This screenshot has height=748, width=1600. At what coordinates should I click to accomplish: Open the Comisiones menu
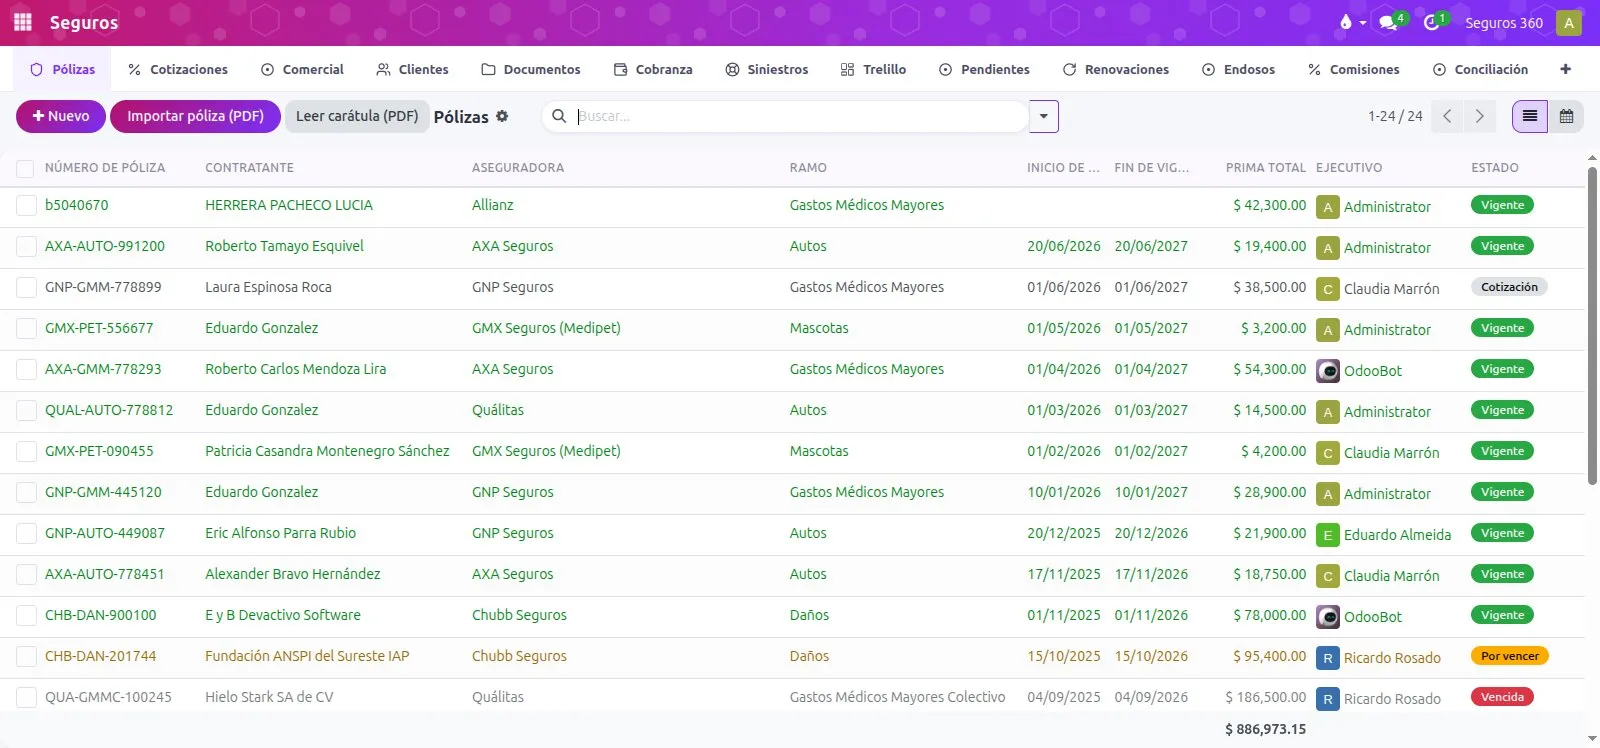click(1354, 69)
